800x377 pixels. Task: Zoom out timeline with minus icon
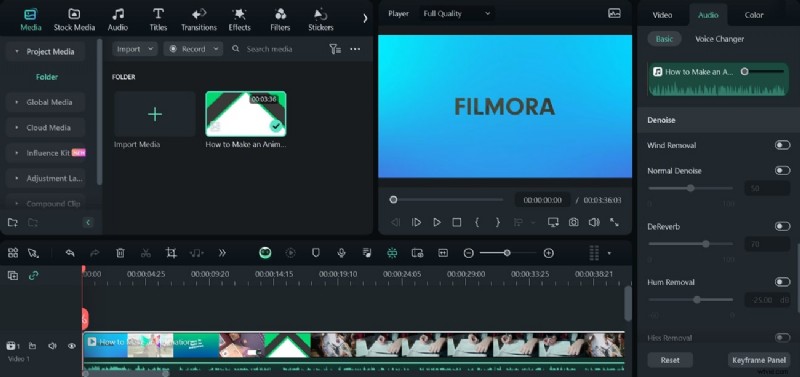click(x=468, y=253)
